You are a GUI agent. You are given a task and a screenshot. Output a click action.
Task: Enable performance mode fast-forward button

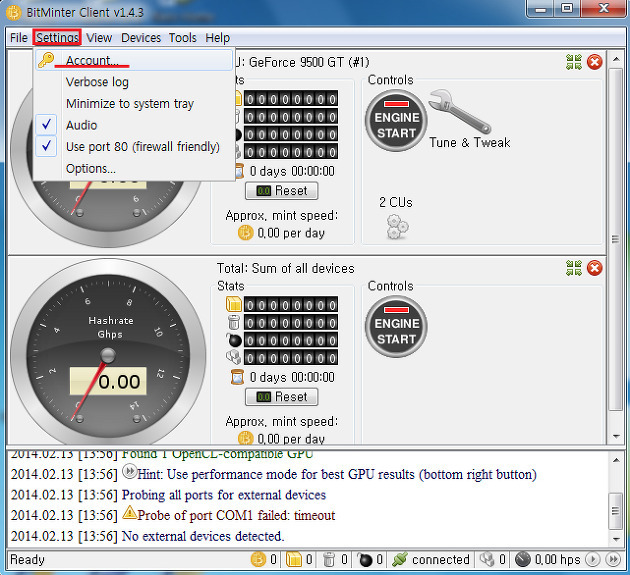click(x=613, y=559)
